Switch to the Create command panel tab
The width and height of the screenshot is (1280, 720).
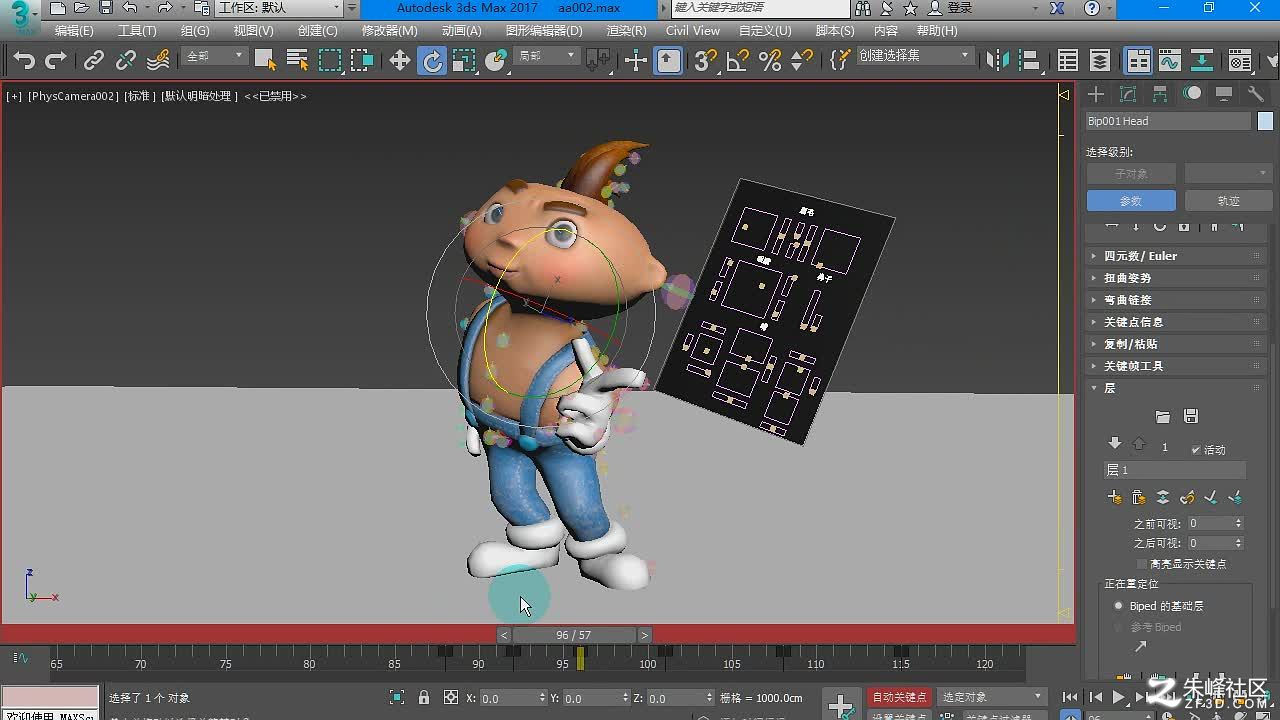[1096, 94]
